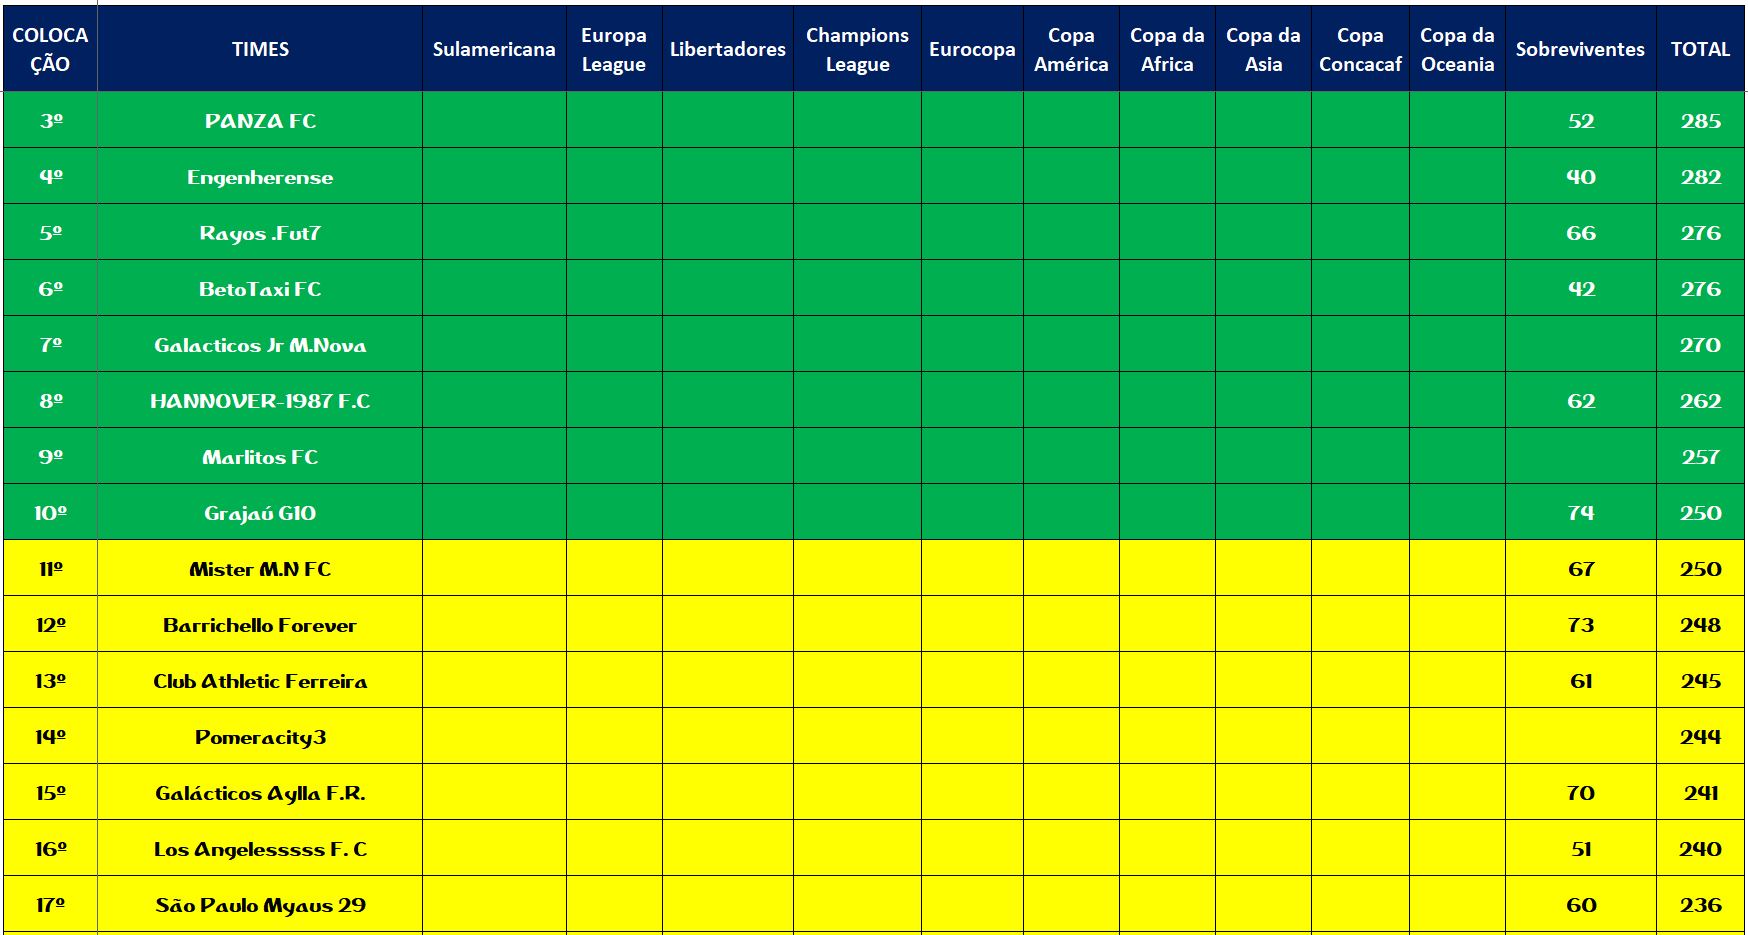Select the Barrichello Forever team cell
This screenshot has height=935, width=1748.
pos(260,625)
